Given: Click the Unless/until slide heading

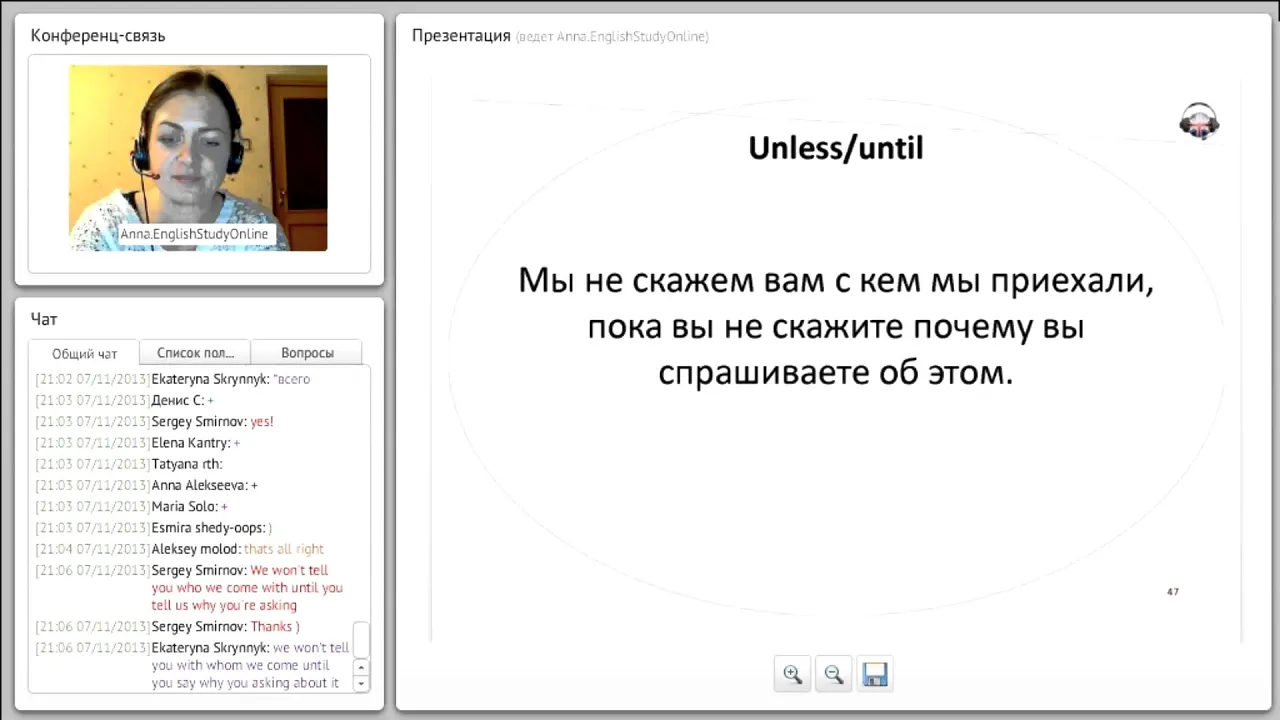Looking at the screenshot, I should 836,148.
